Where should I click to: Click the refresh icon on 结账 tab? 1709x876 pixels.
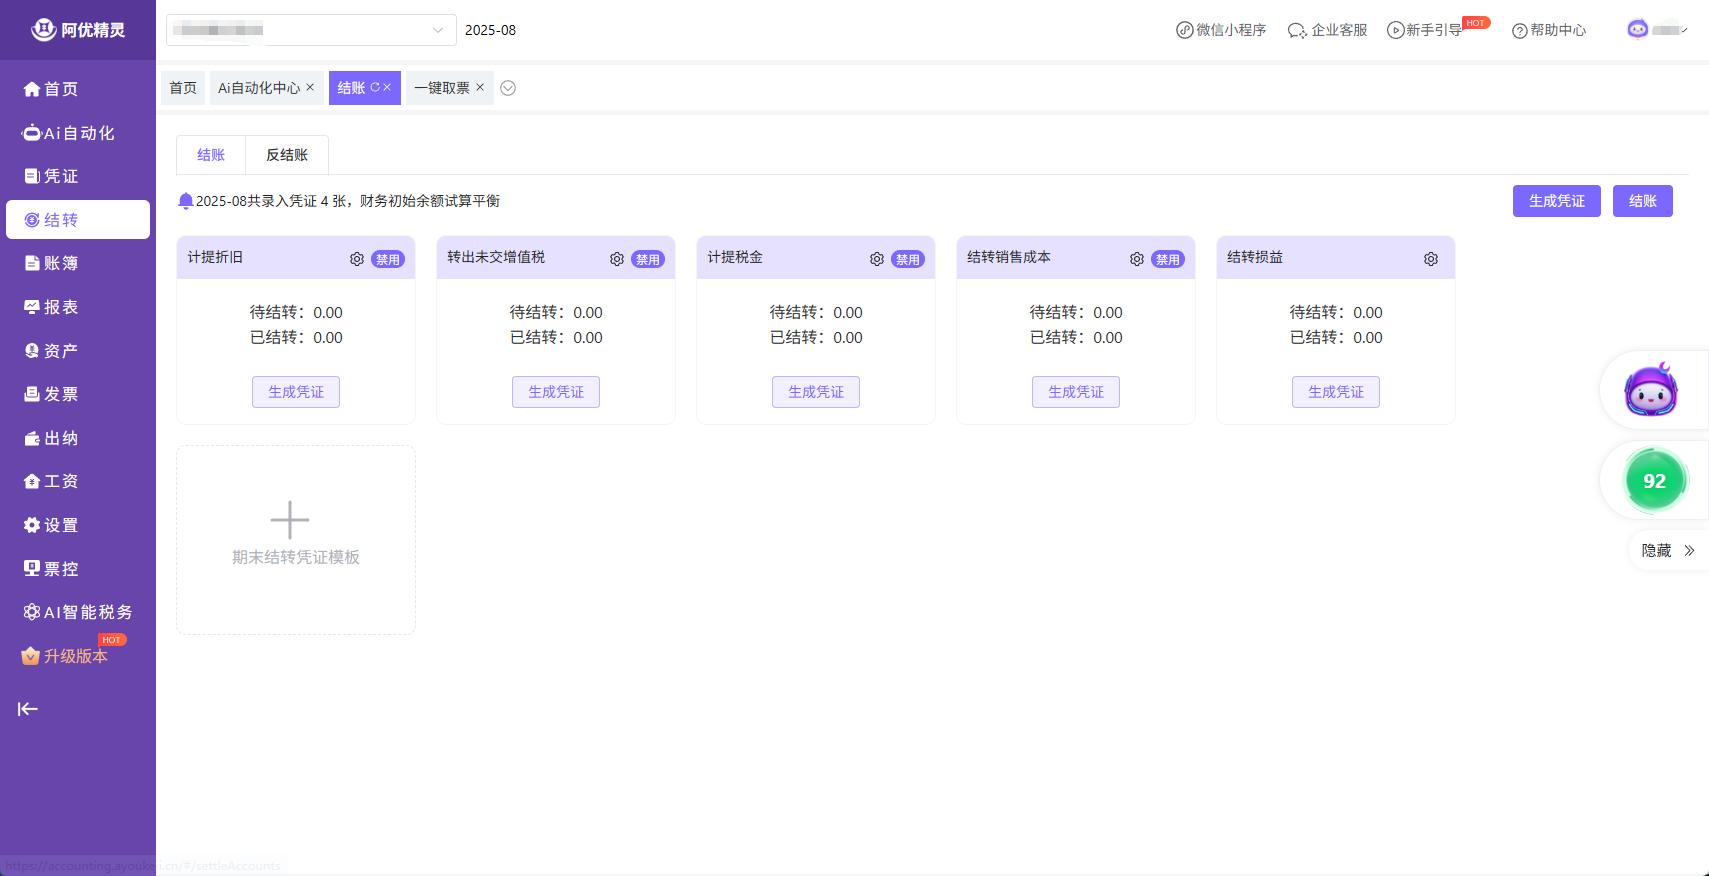375,88
